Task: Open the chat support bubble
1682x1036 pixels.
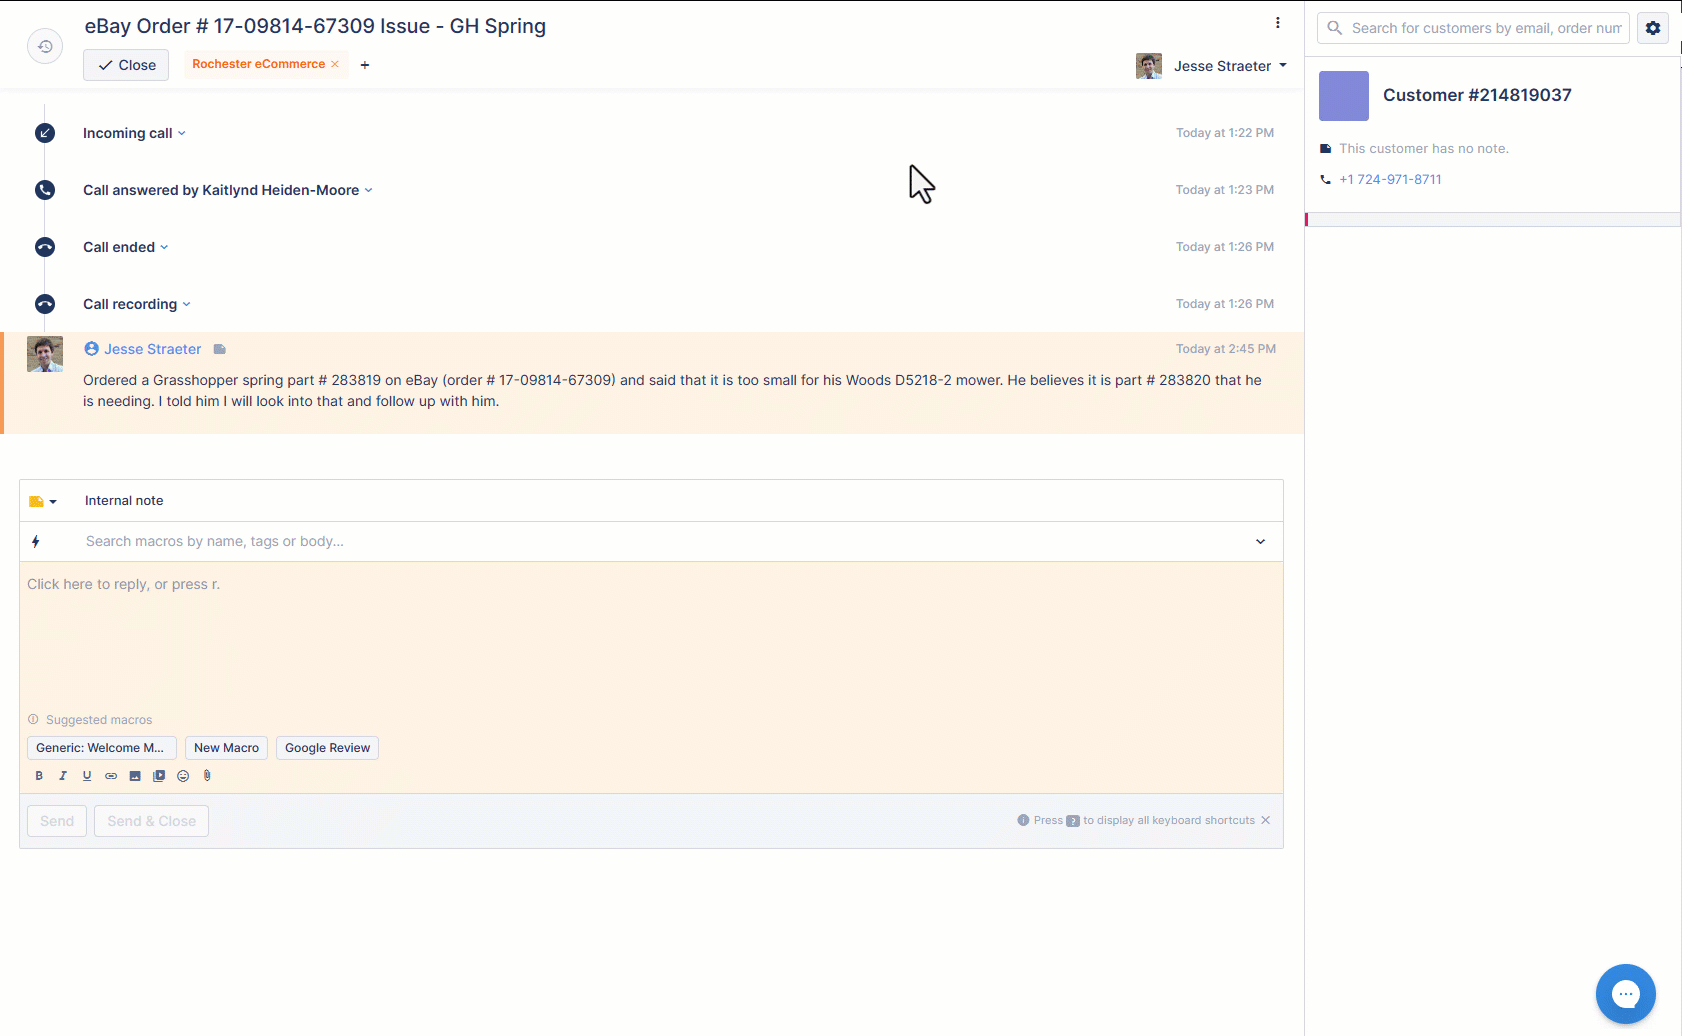Action: 1625,993
